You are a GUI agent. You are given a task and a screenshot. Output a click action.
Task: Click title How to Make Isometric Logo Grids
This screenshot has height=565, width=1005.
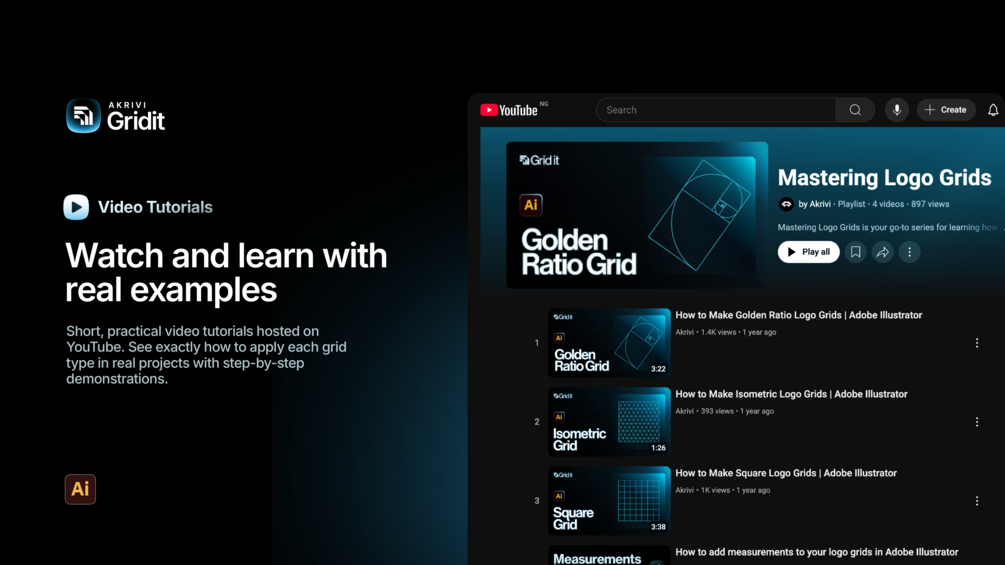(x=792, y=394)
